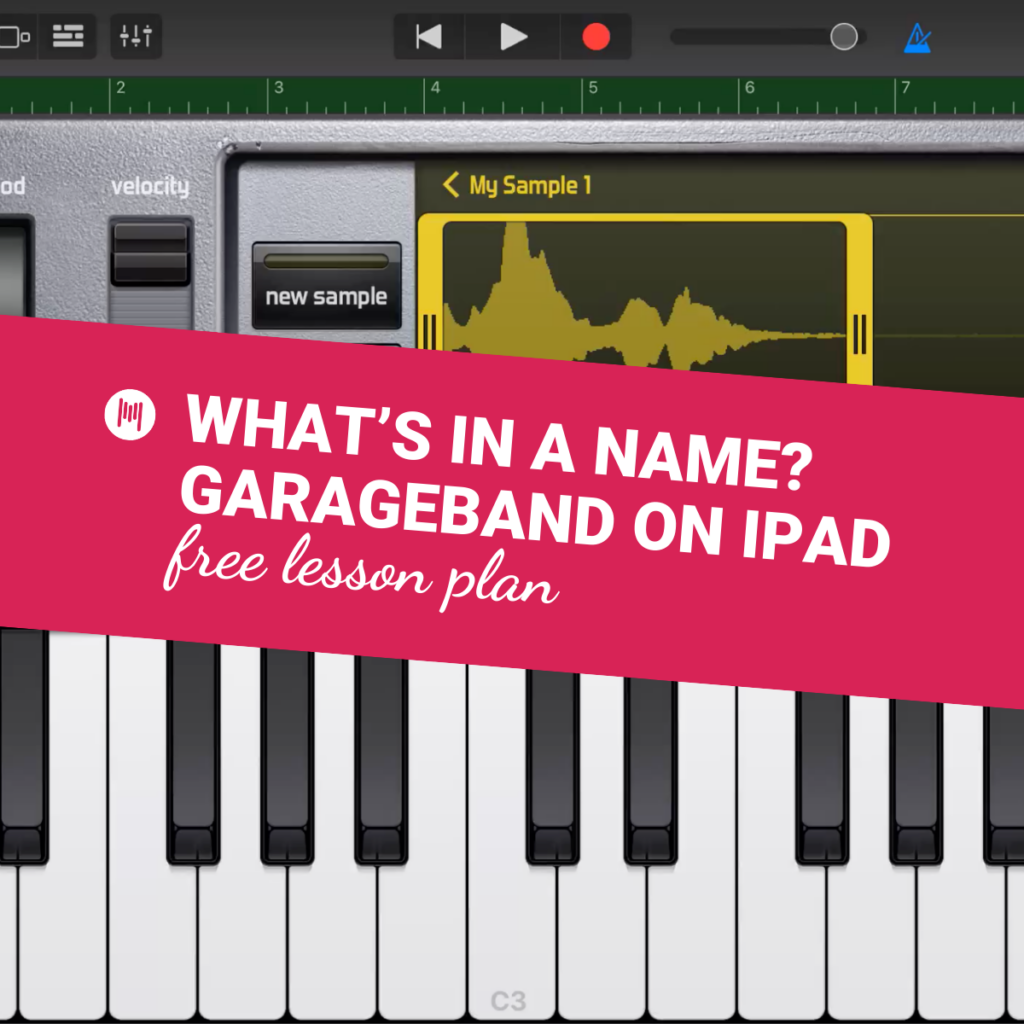Viewport: 1024px width, 1024px height.
Task: Start recording with the red Record button
Action: click(x=596, y=37)
